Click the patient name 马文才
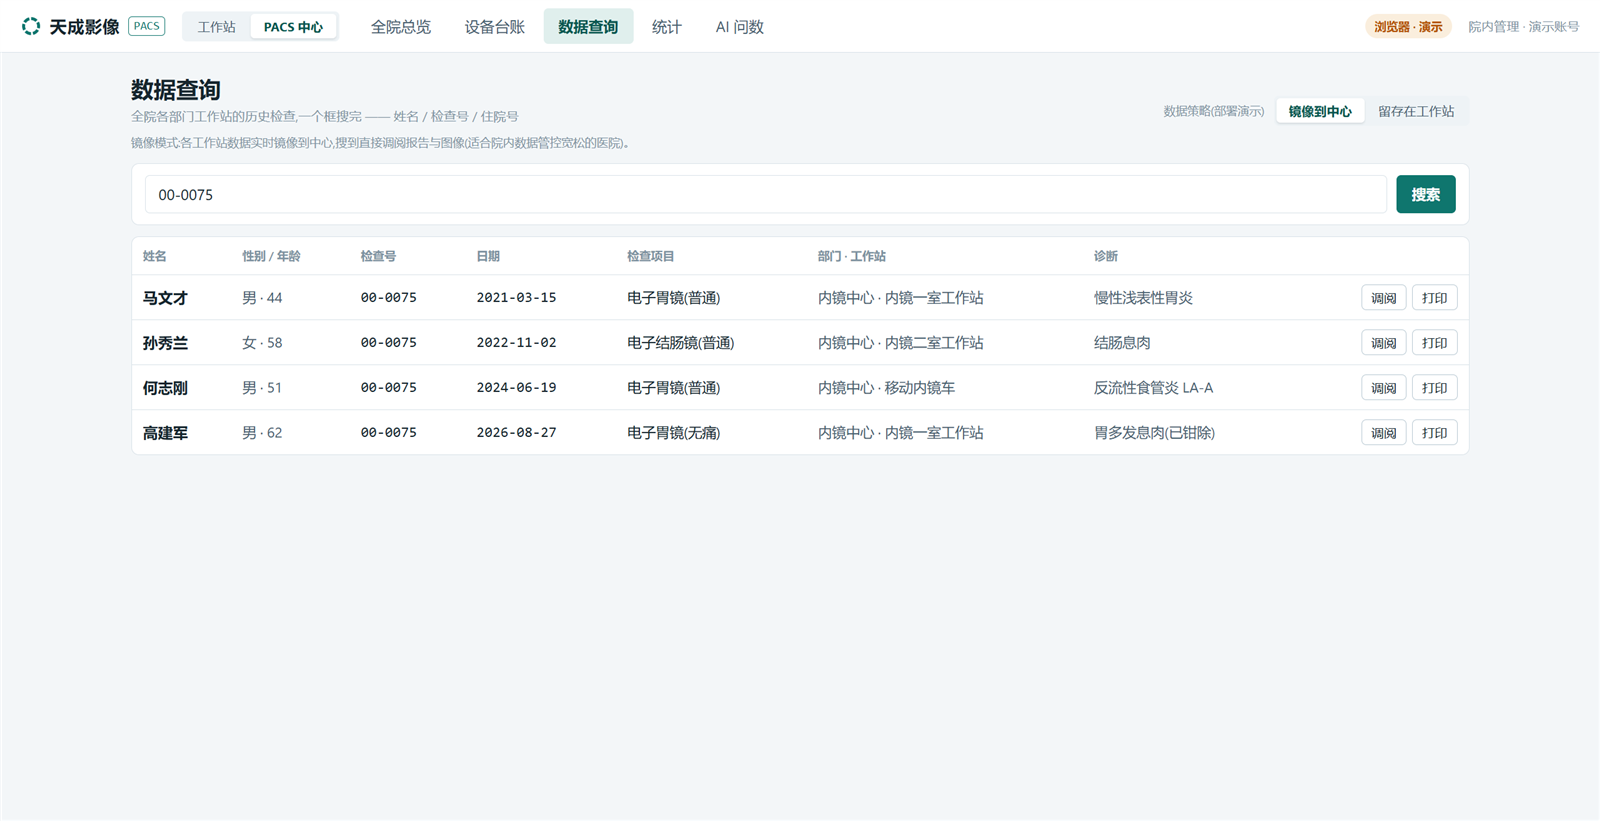 point(165,298)
